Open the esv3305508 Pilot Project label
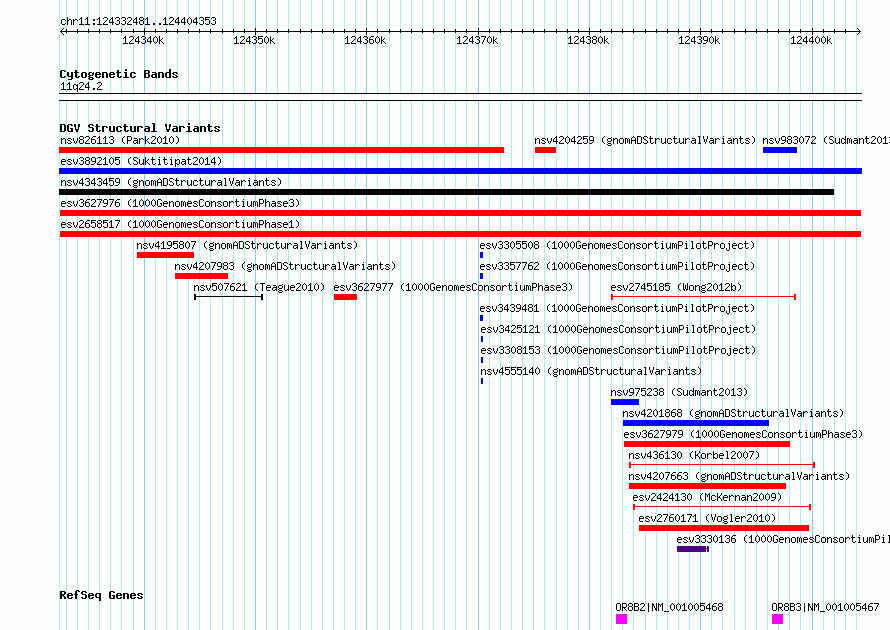 point(618,245)
